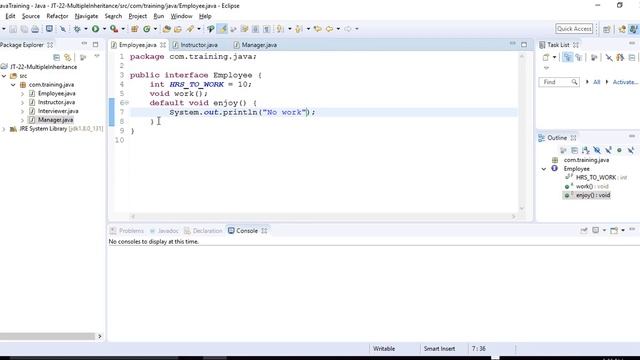Click the Run Last Tool external tools icon
Viewport: 640px width, 360px height.
coord(114,29)
